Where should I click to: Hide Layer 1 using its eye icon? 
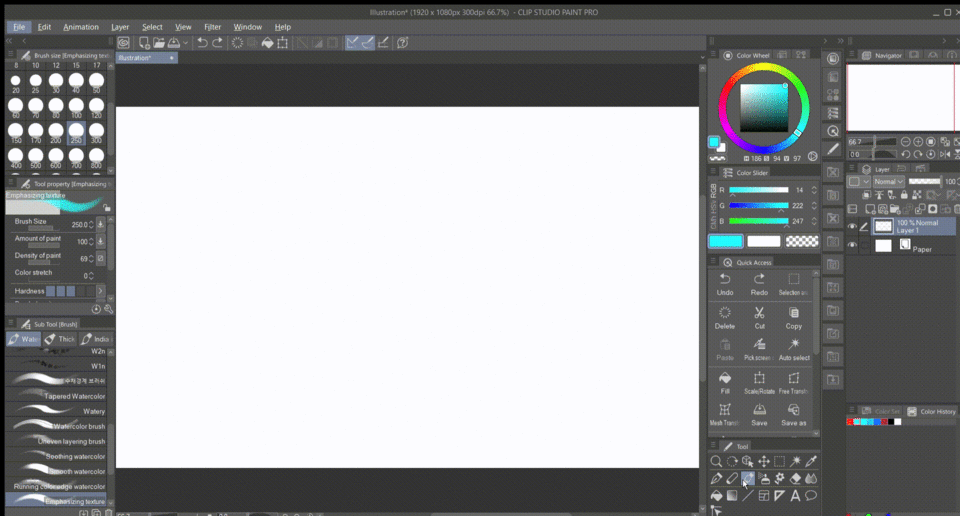[852, 226]
